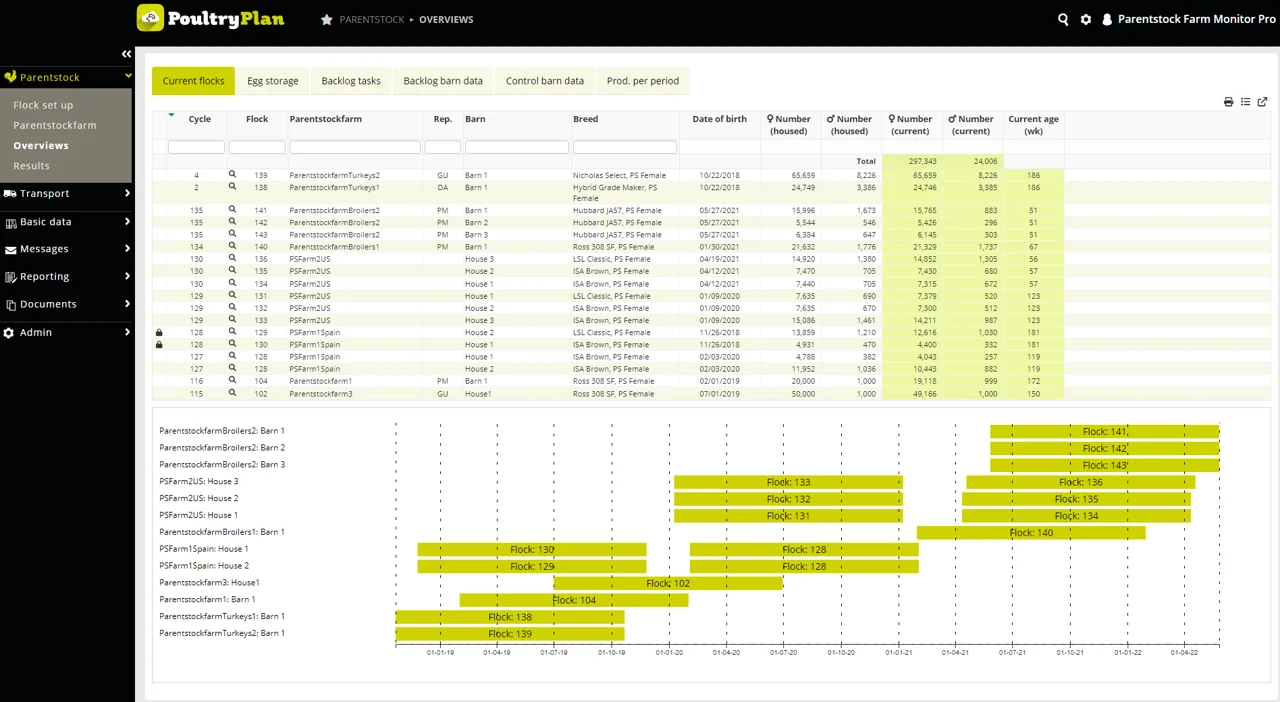Click the Flock: 140 timeline bar
This screenshot has width=1280, height=702.
[1030, 533]
